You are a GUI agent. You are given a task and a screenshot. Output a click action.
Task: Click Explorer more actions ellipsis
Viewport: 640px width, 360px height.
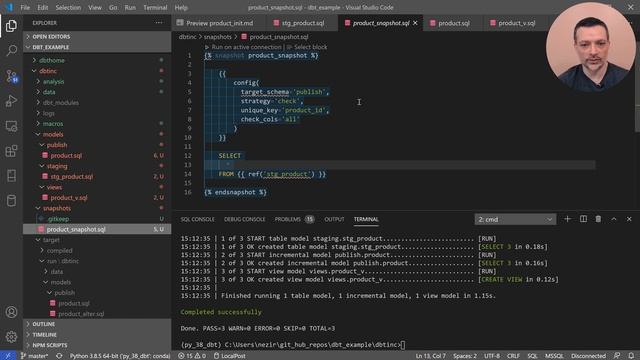pos(159,23)
